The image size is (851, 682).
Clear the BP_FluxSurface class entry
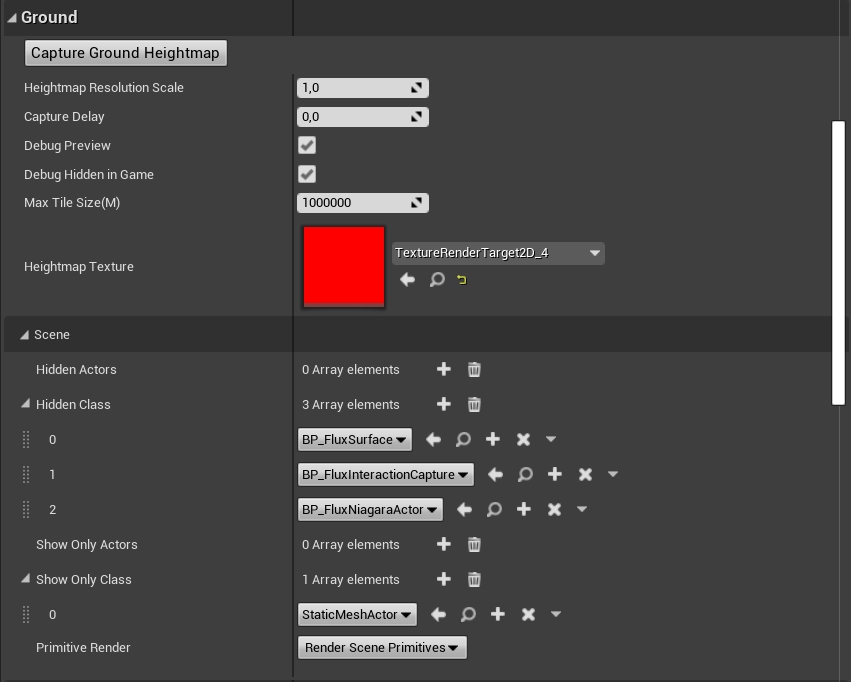pyautogui.click(x=523, y=439)
